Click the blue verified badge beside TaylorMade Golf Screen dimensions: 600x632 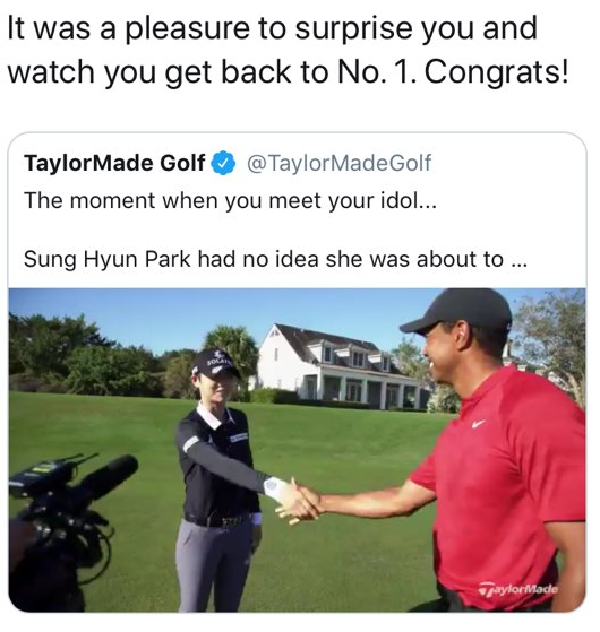coord(223,162)
